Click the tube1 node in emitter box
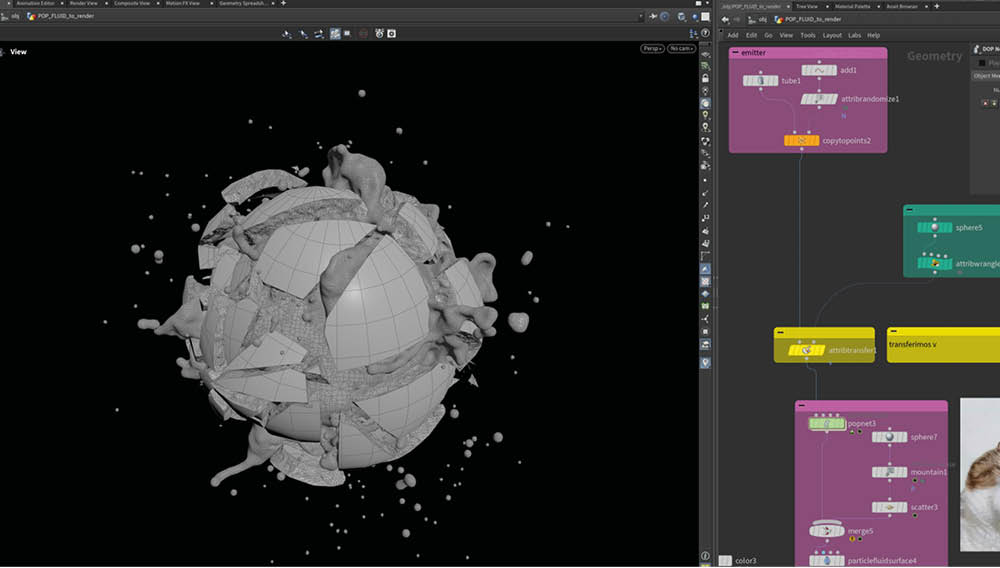Image resolution: width=1000 pixels, height=568 pixels. tap(761, 80)
